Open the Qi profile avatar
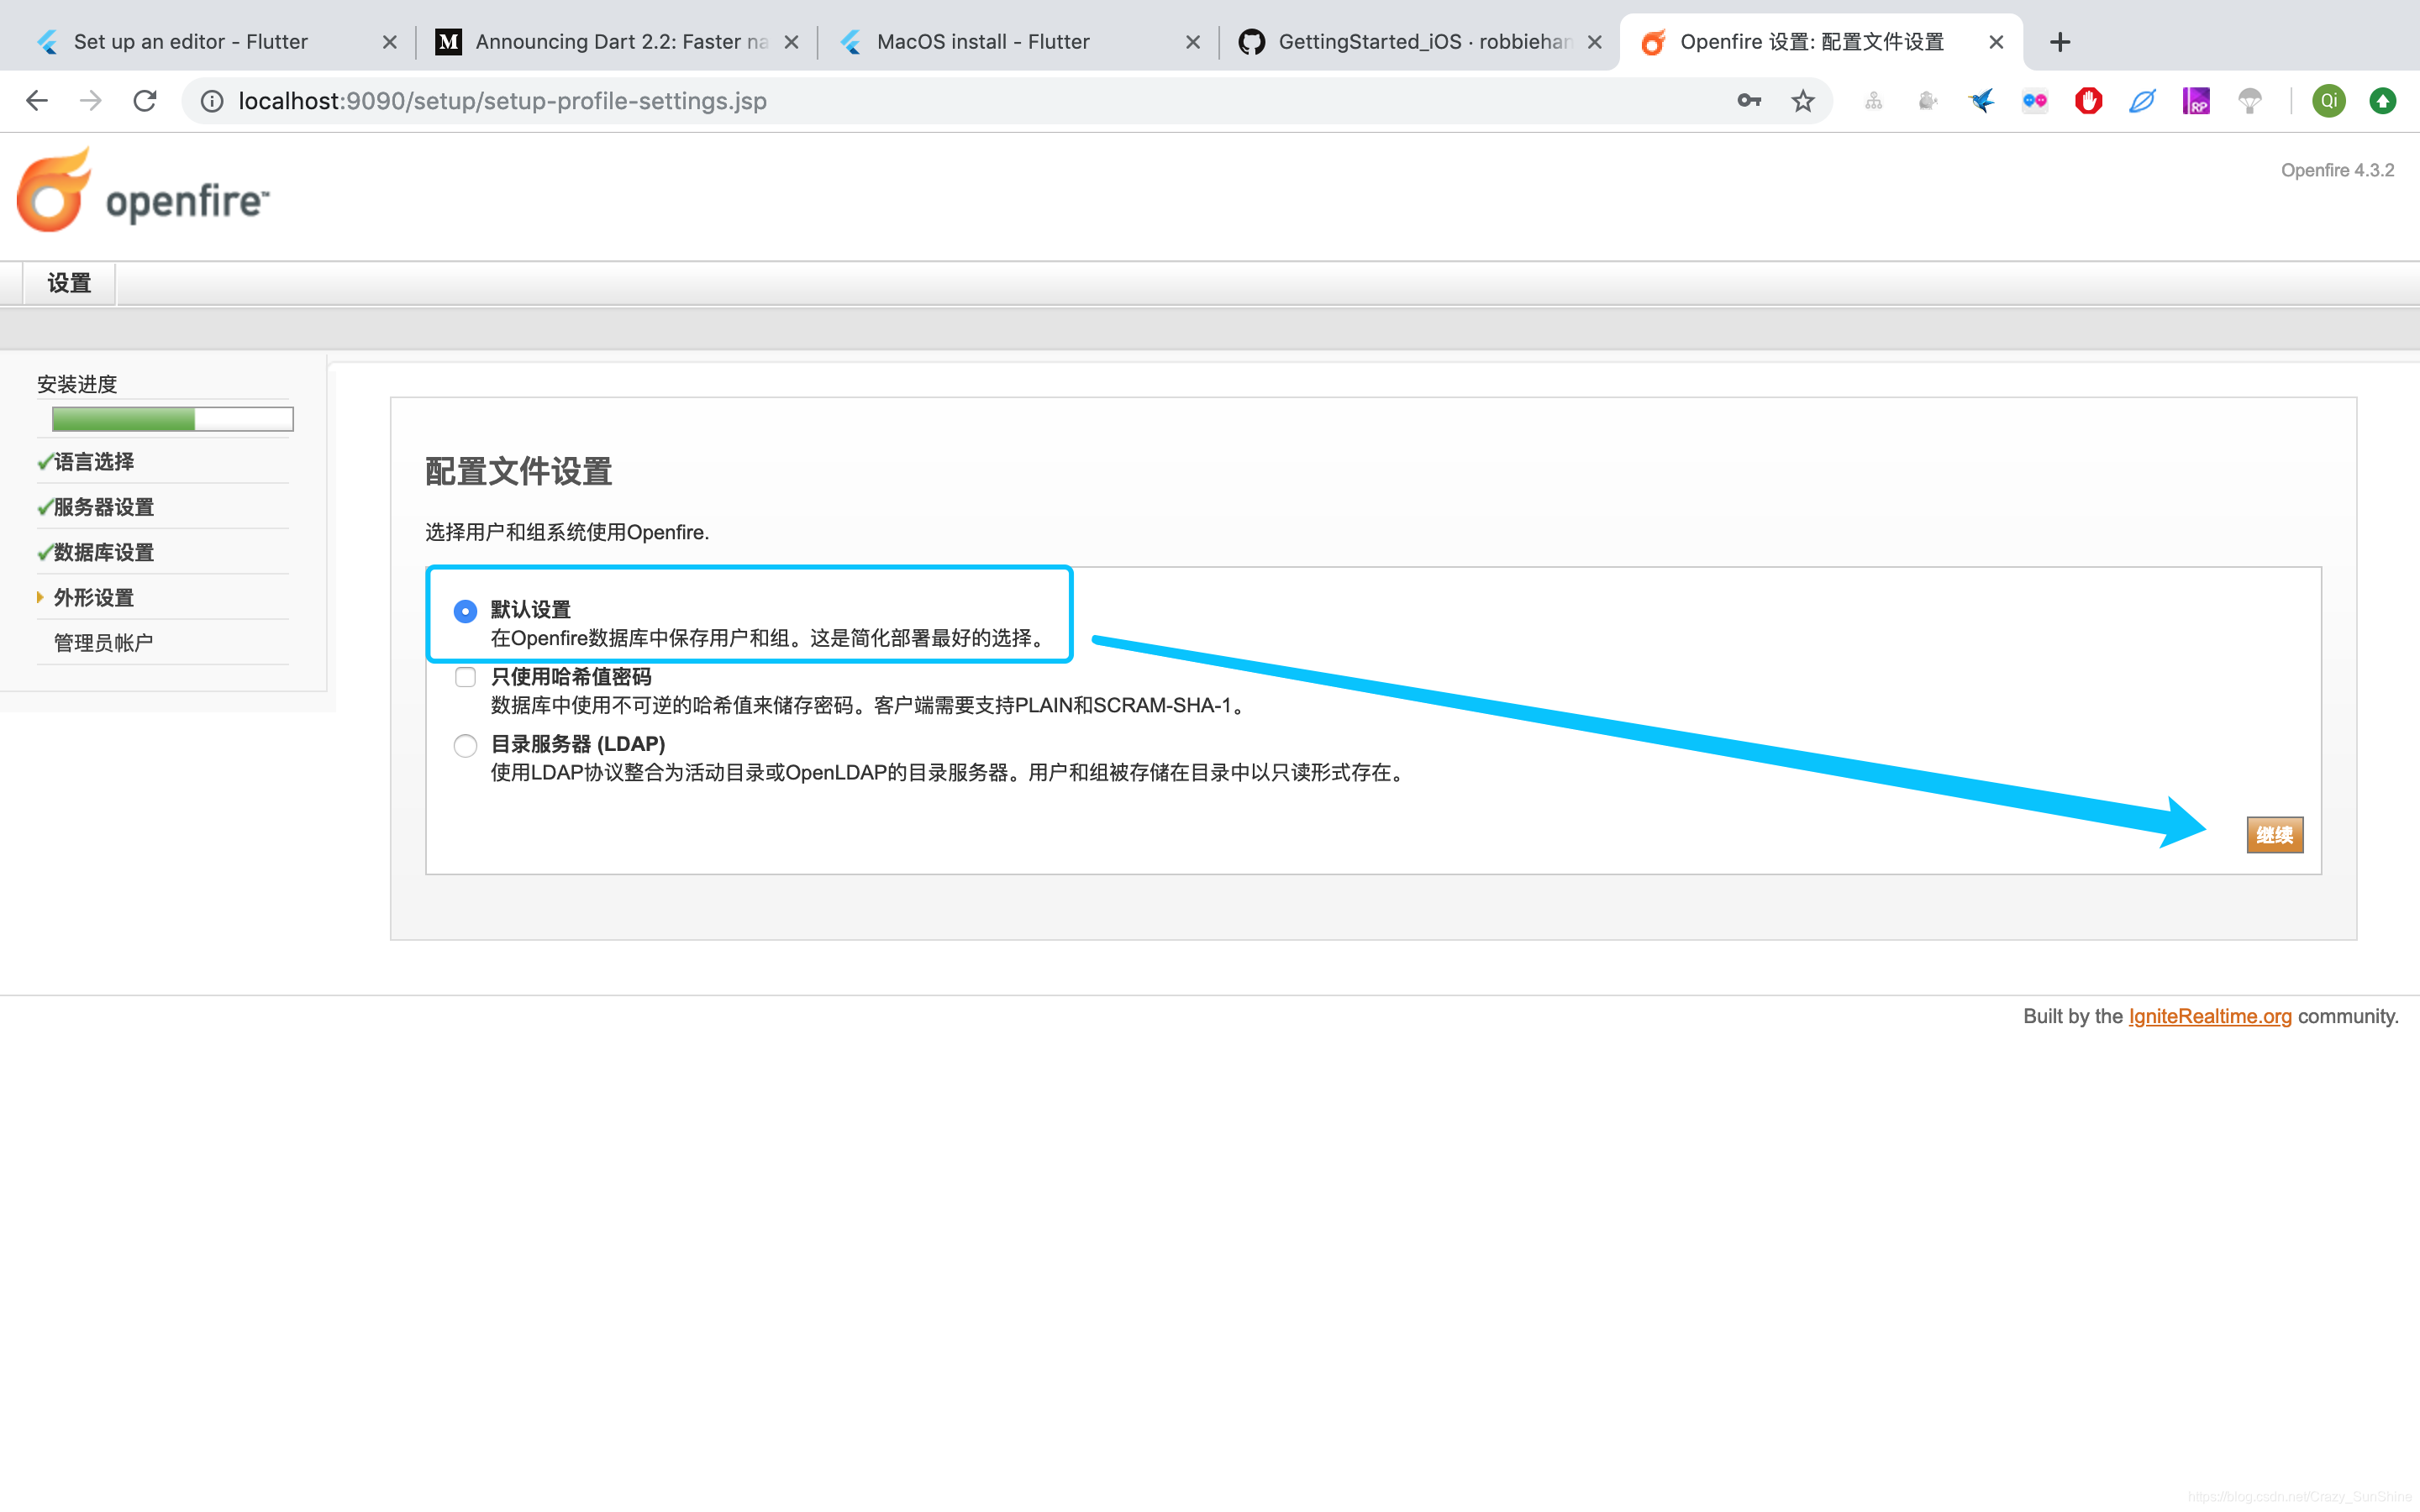Image resolution: width=2420 pixels, height=1512 pixels. [2329, 101]
